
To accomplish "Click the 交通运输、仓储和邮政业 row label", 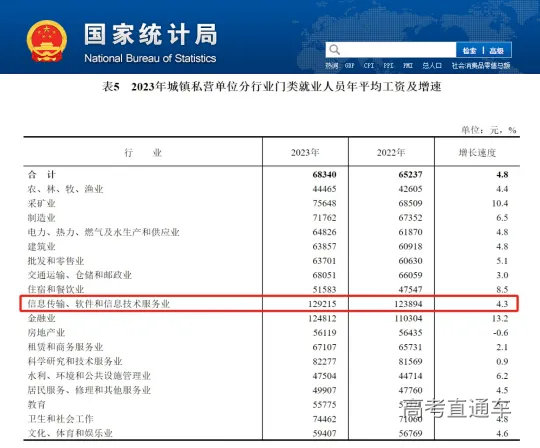I will (80, 275).
